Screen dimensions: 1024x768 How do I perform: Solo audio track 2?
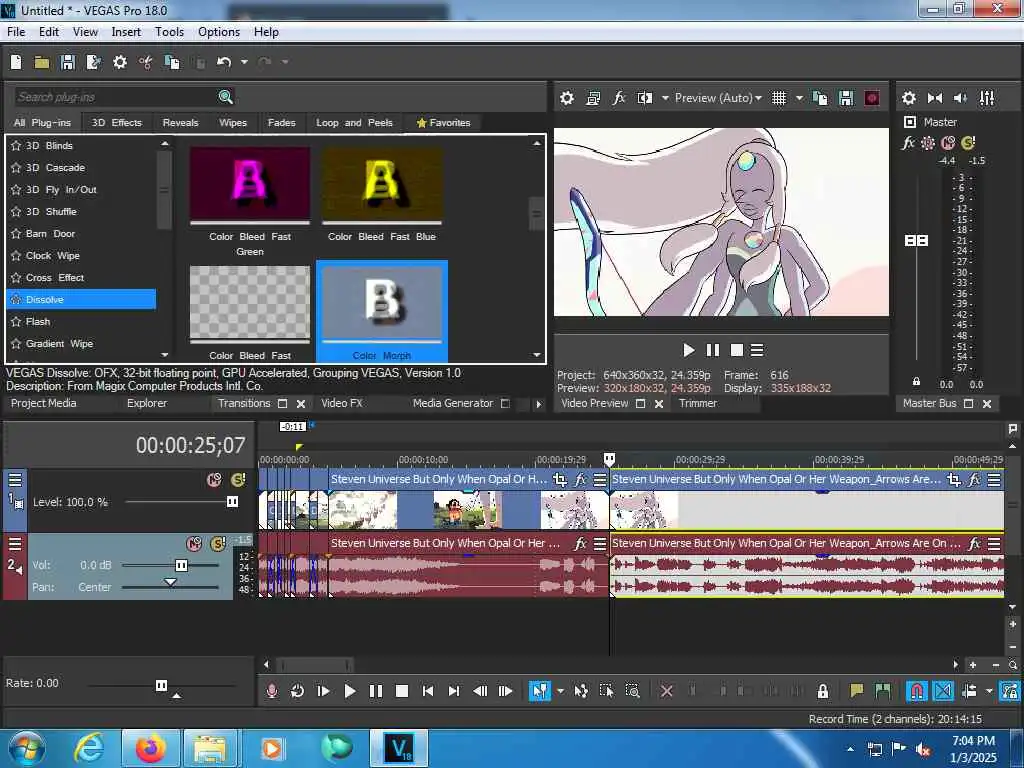click(x=218, y=543)
